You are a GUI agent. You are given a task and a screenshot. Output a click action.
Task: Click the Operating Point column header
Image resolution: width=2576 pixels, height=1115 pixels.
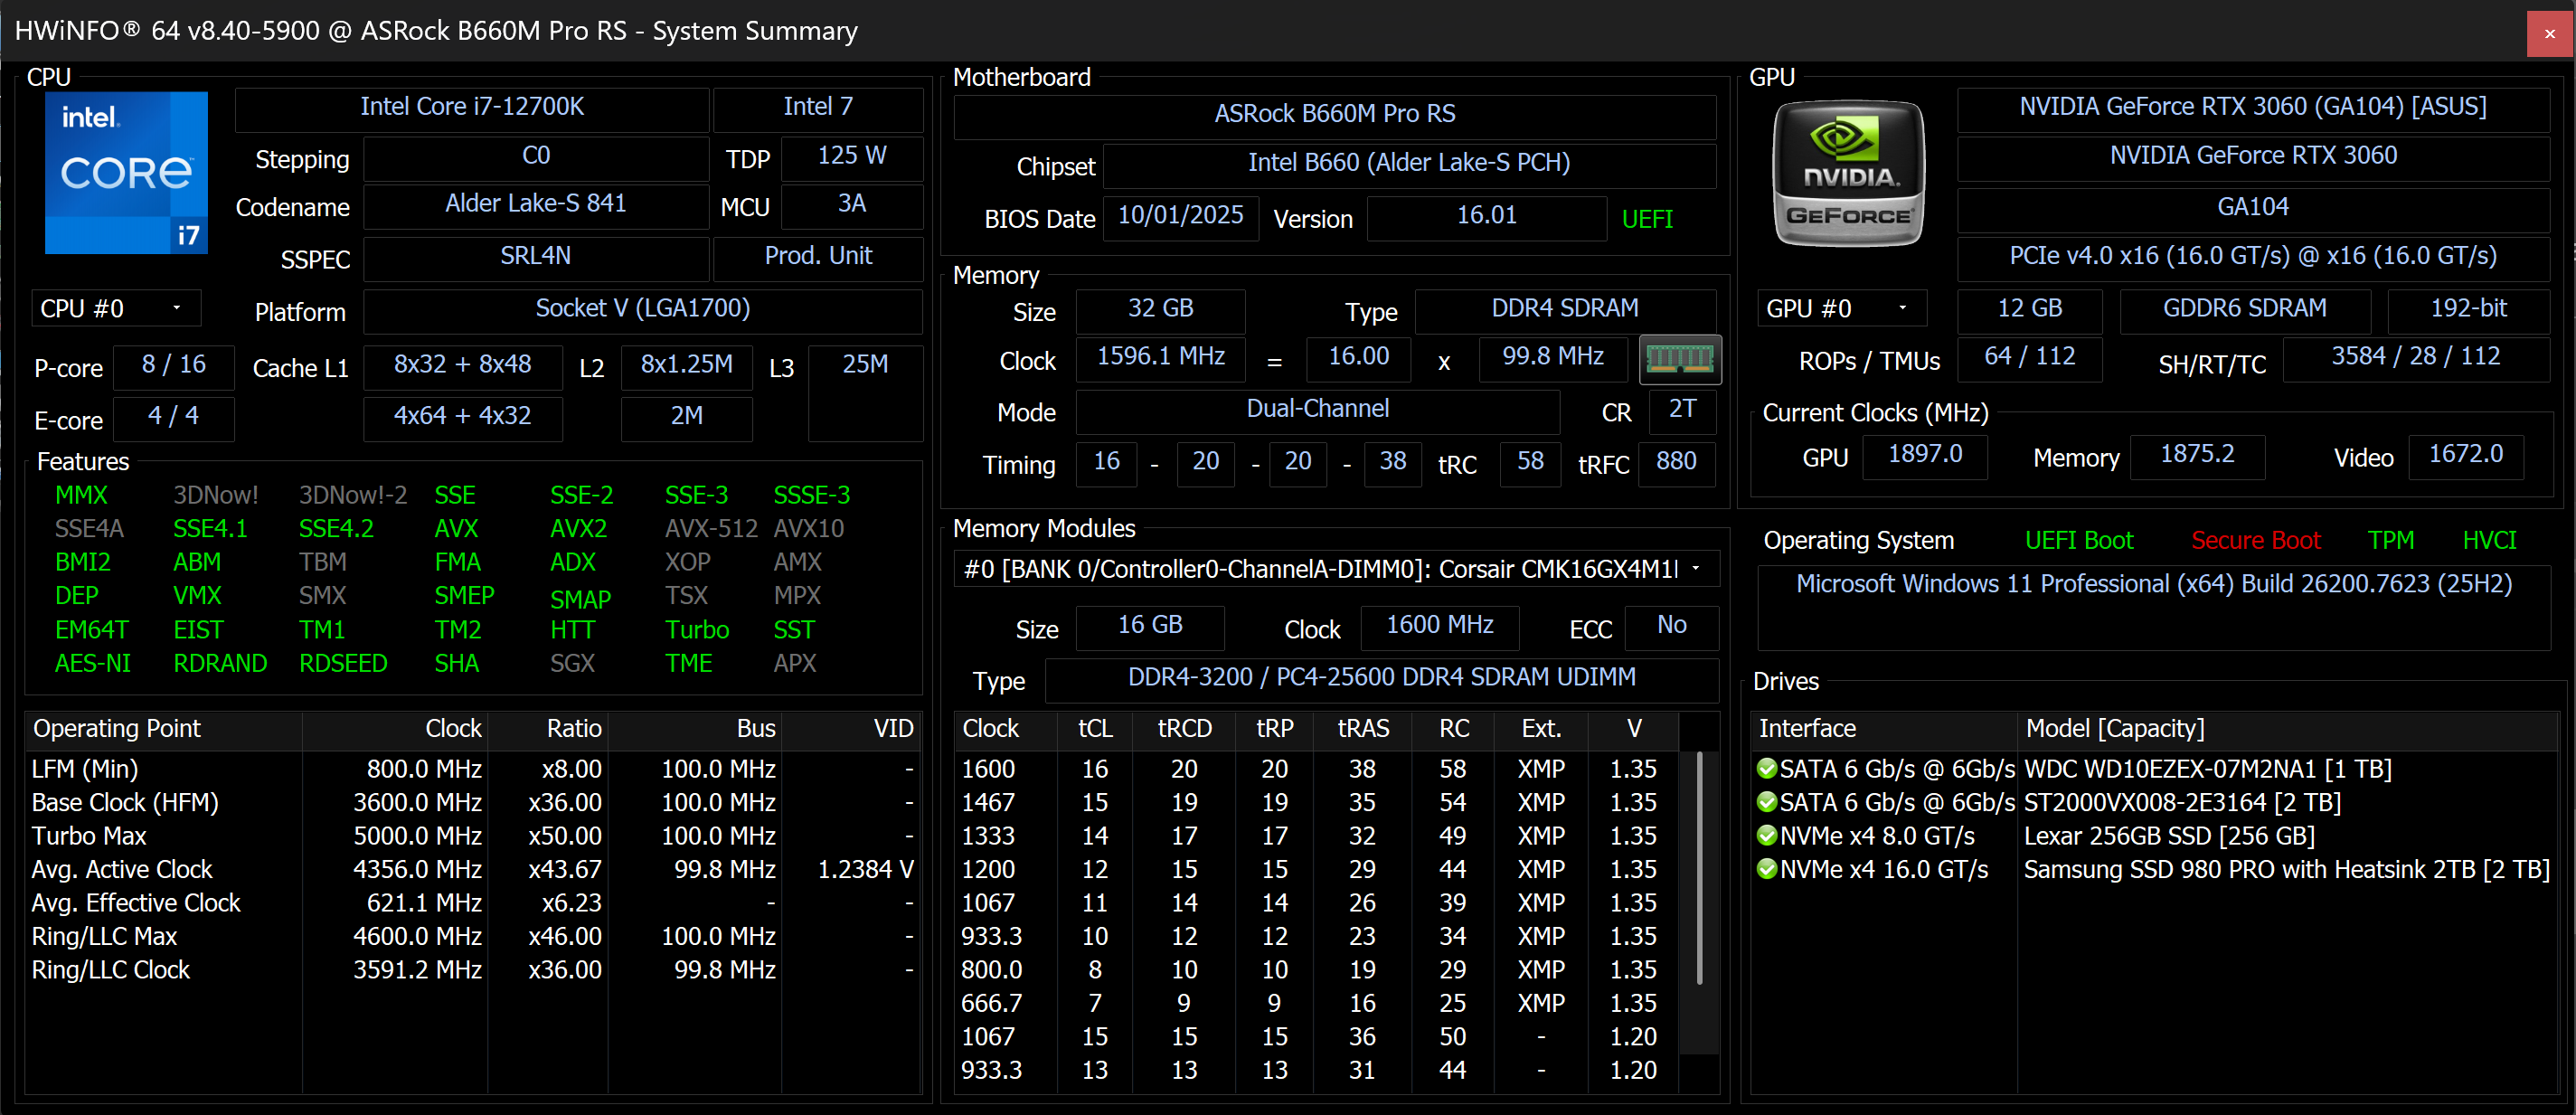(x=117, y=728)
